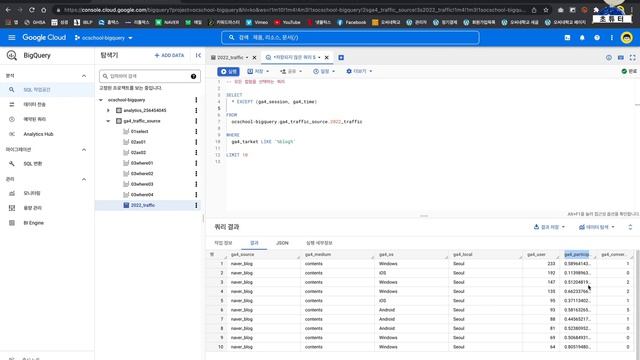
Task: Select the Results tab in query results
Action: (x=254, y=243)
